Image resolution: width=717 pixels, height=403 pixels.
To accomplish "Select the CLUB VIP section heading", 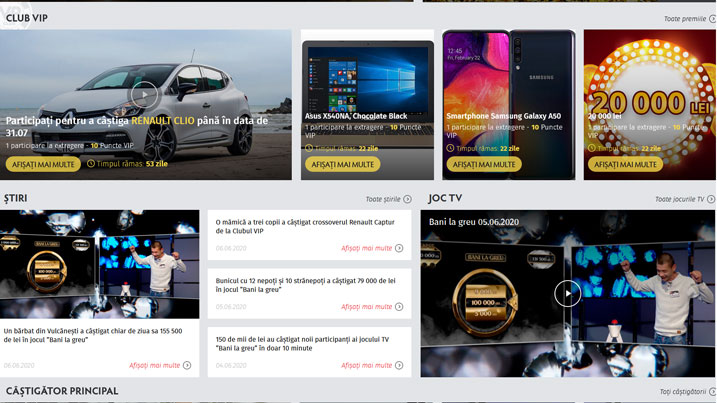I will 27,18.
